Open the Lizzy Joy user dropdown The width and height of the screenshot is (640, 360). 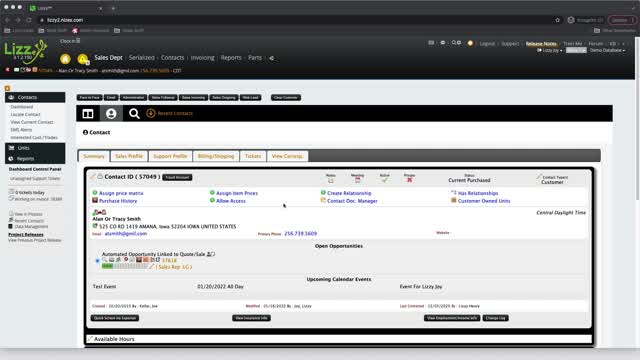coord(550,50)
